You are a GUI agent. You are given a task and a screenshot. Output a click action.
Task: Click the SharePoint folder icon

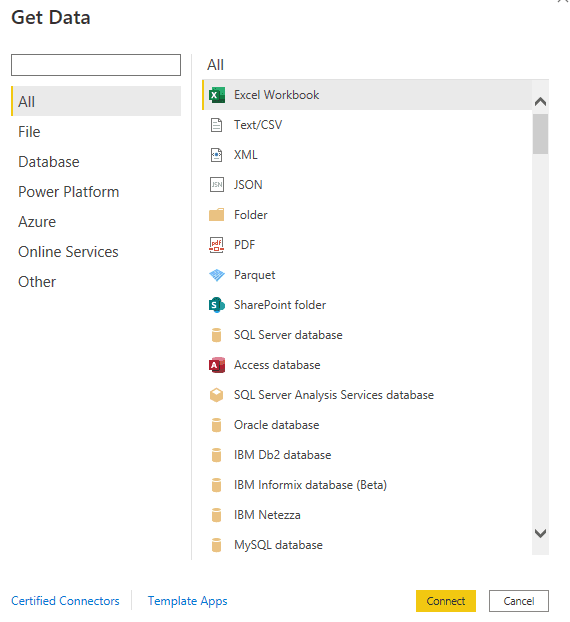pos(217,305)
